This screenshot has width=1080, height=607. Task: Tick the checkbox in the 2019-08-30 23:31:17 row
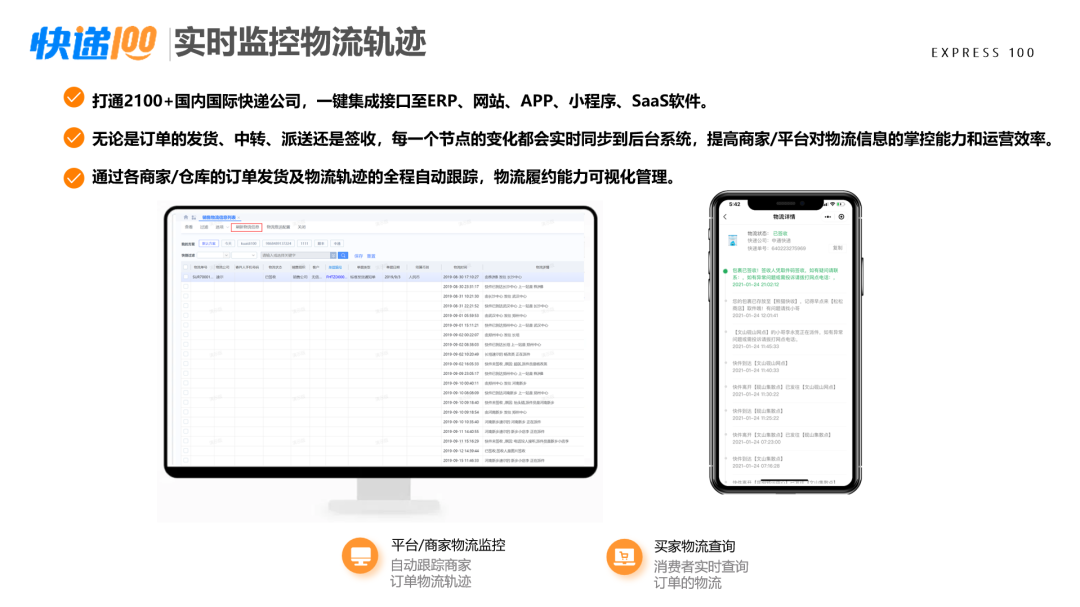tap(185, 287)
